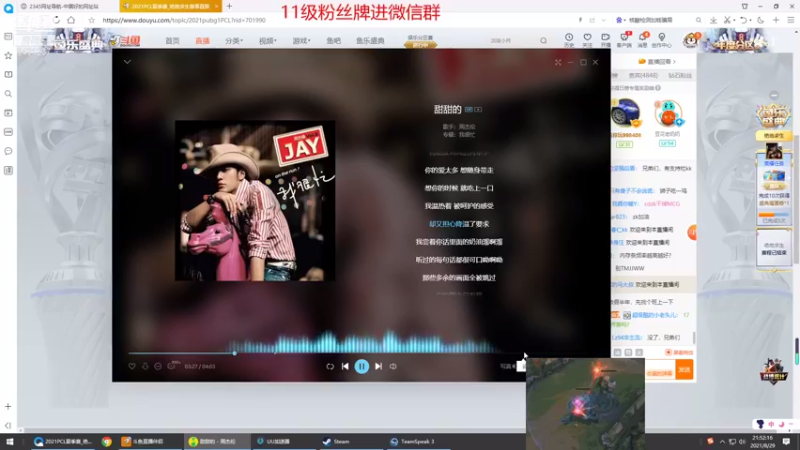Go to browser home page
Screen dimensions: 800x450
71,20
